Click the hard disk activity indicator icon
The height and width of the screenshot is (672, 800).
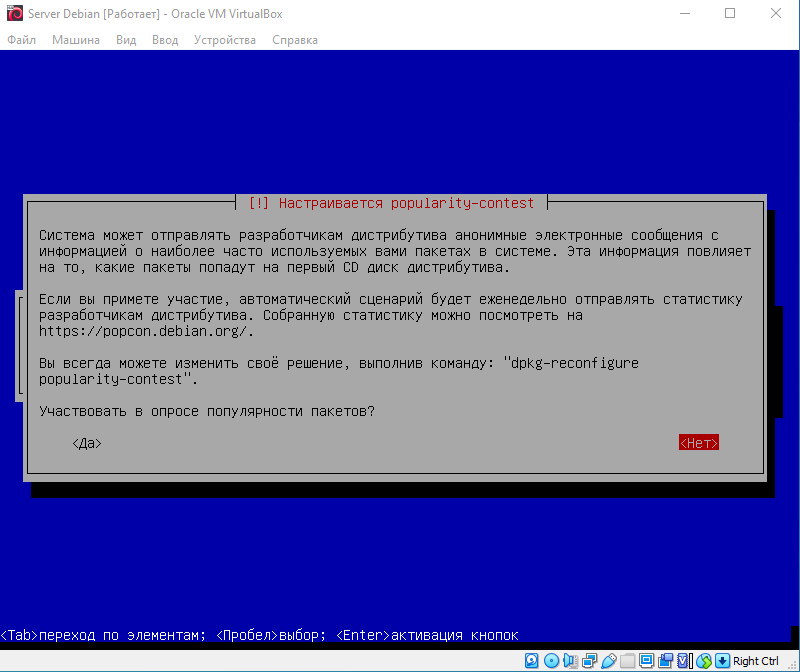coord(532,661)
